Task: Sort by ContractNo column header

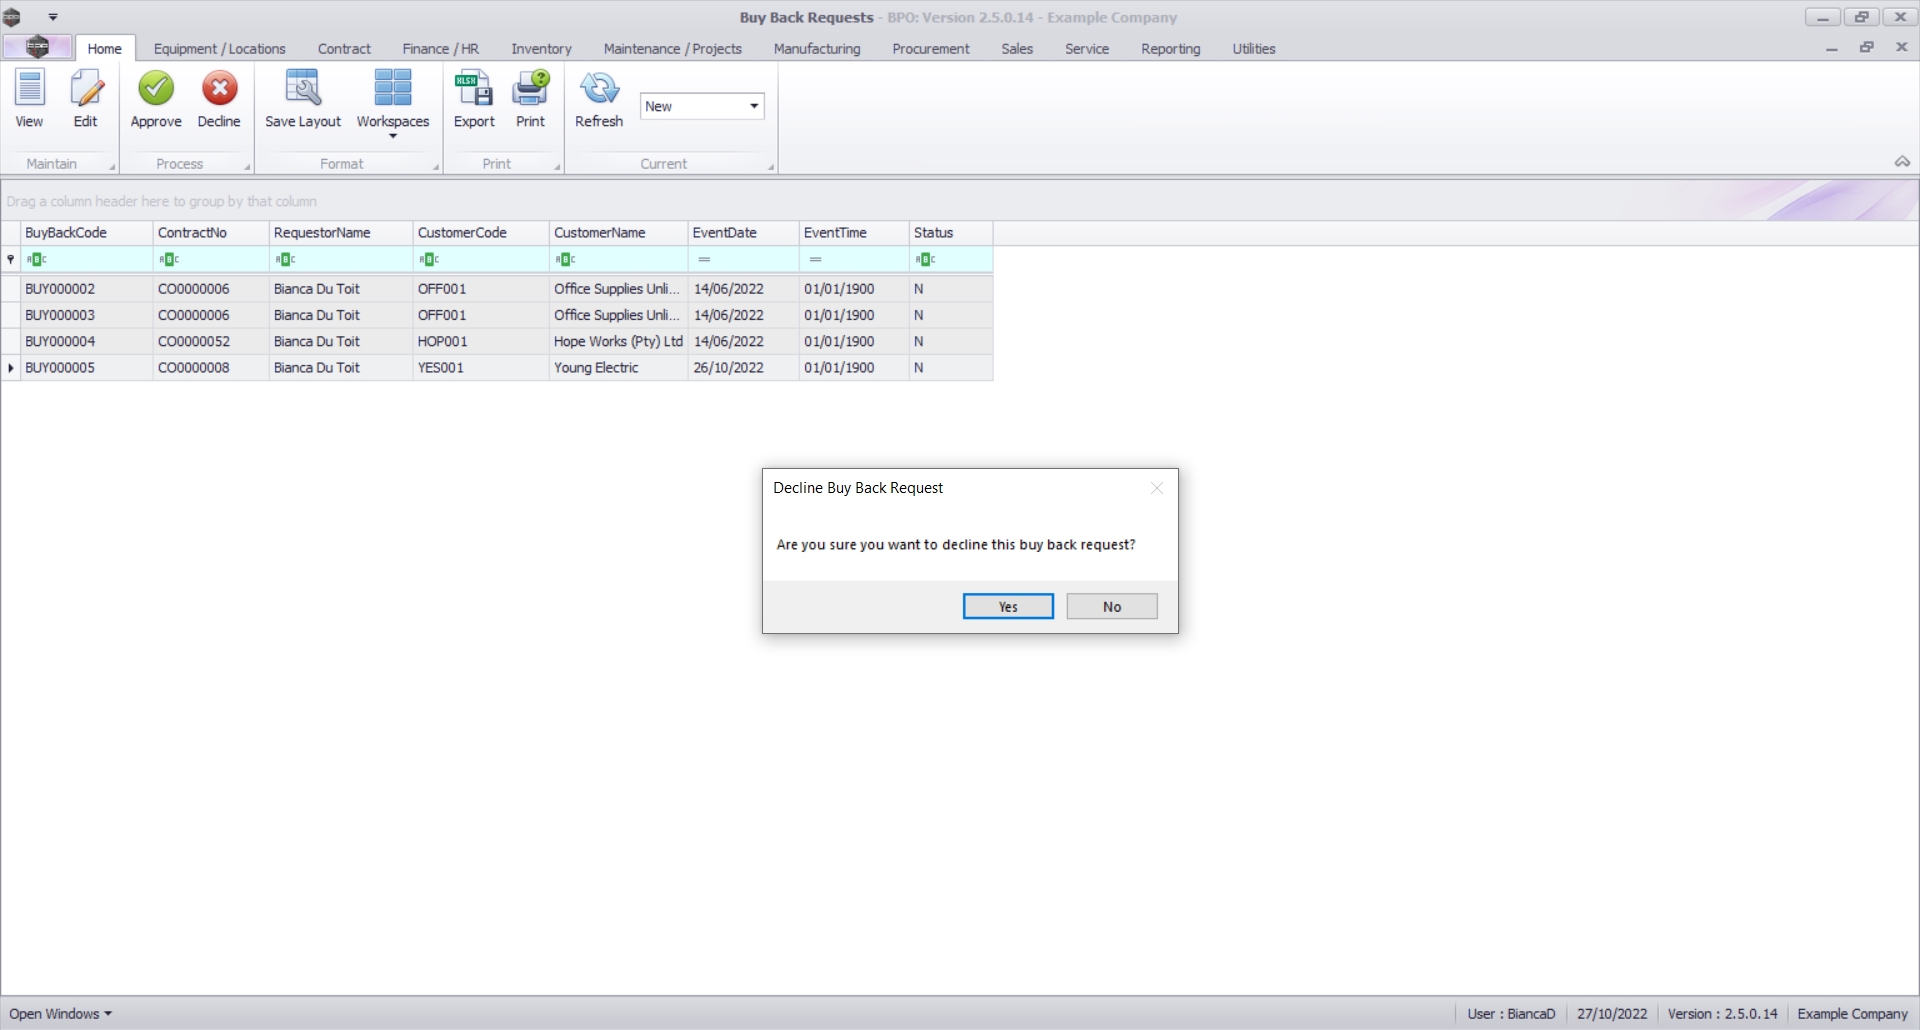Action: click(x=210, y=232)
